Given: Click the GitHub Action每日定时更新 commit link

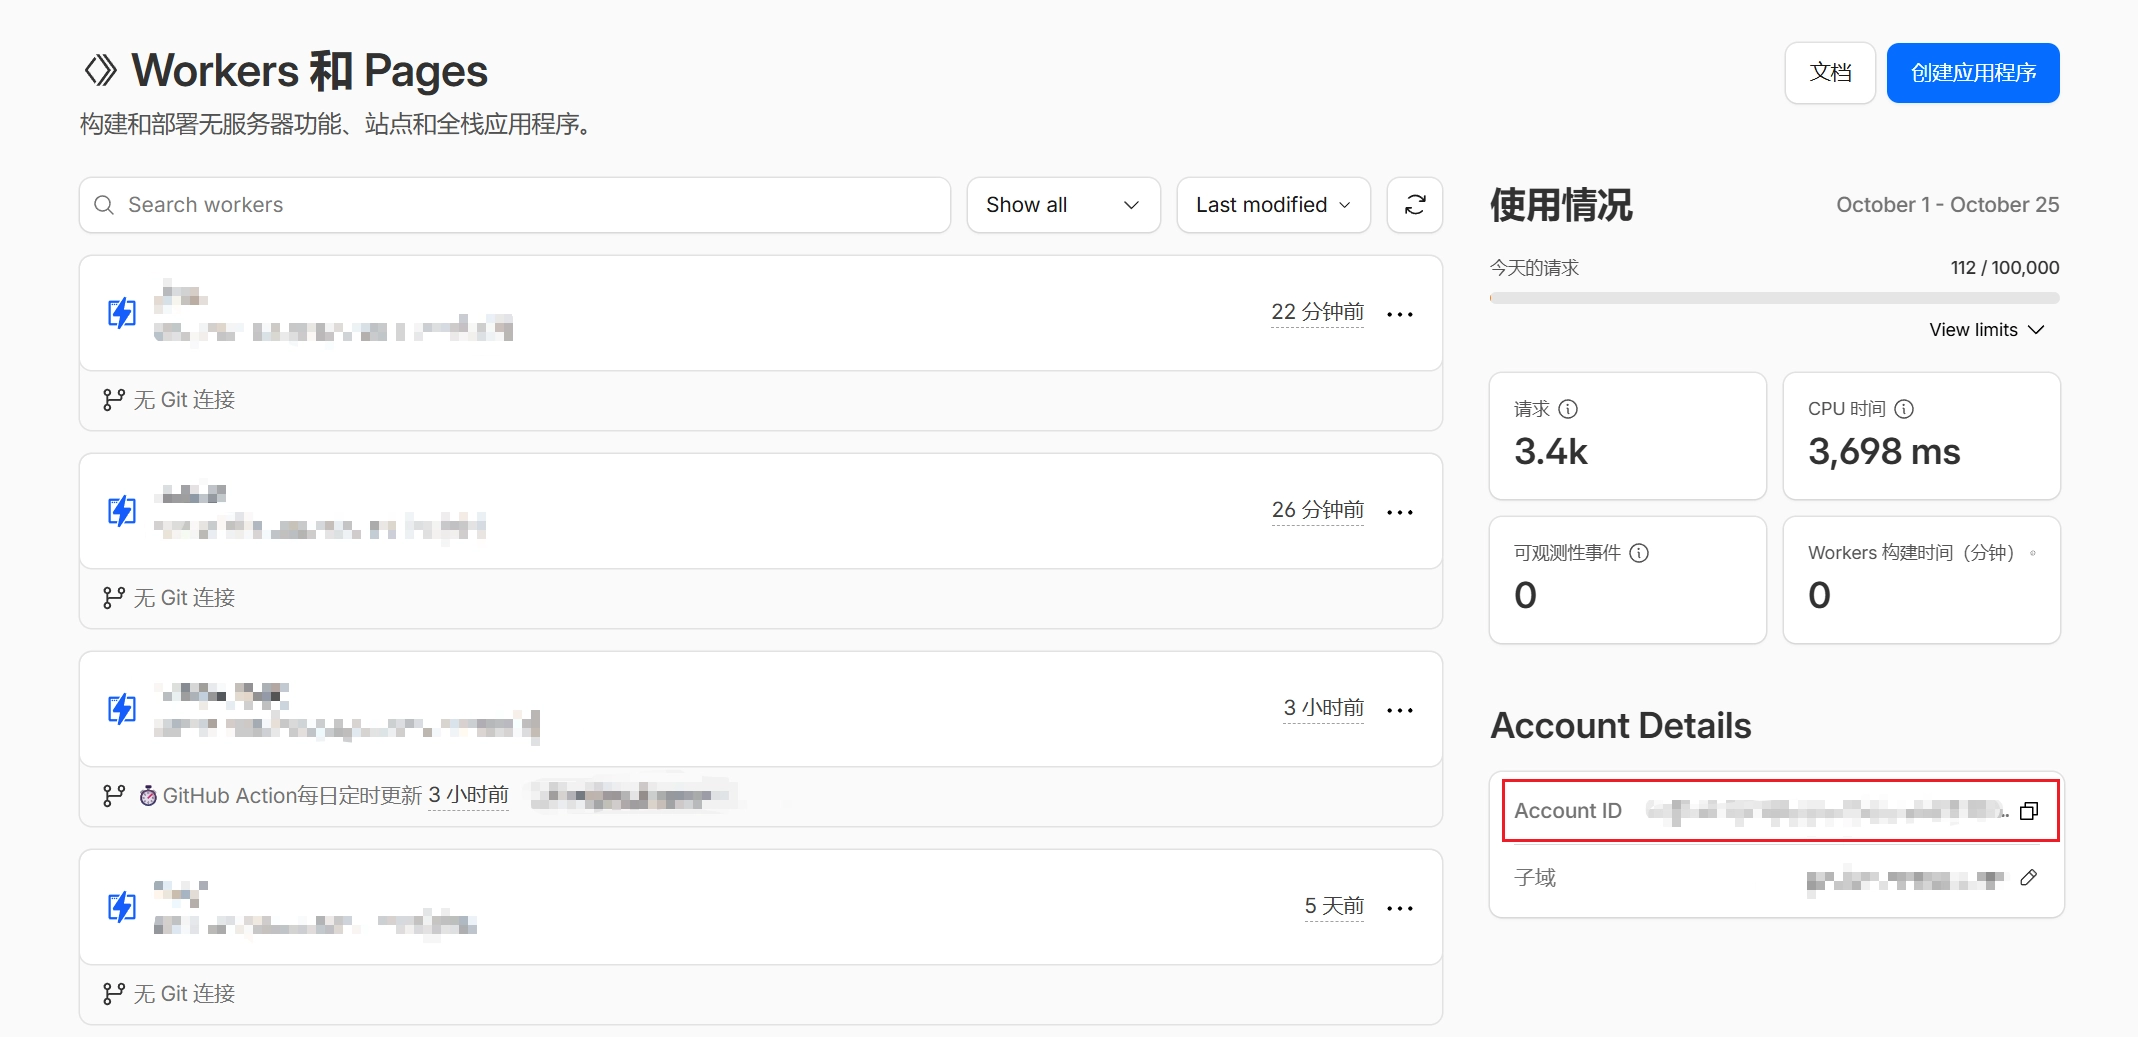Looking at the screenshot, I should [x=292, y=796].
